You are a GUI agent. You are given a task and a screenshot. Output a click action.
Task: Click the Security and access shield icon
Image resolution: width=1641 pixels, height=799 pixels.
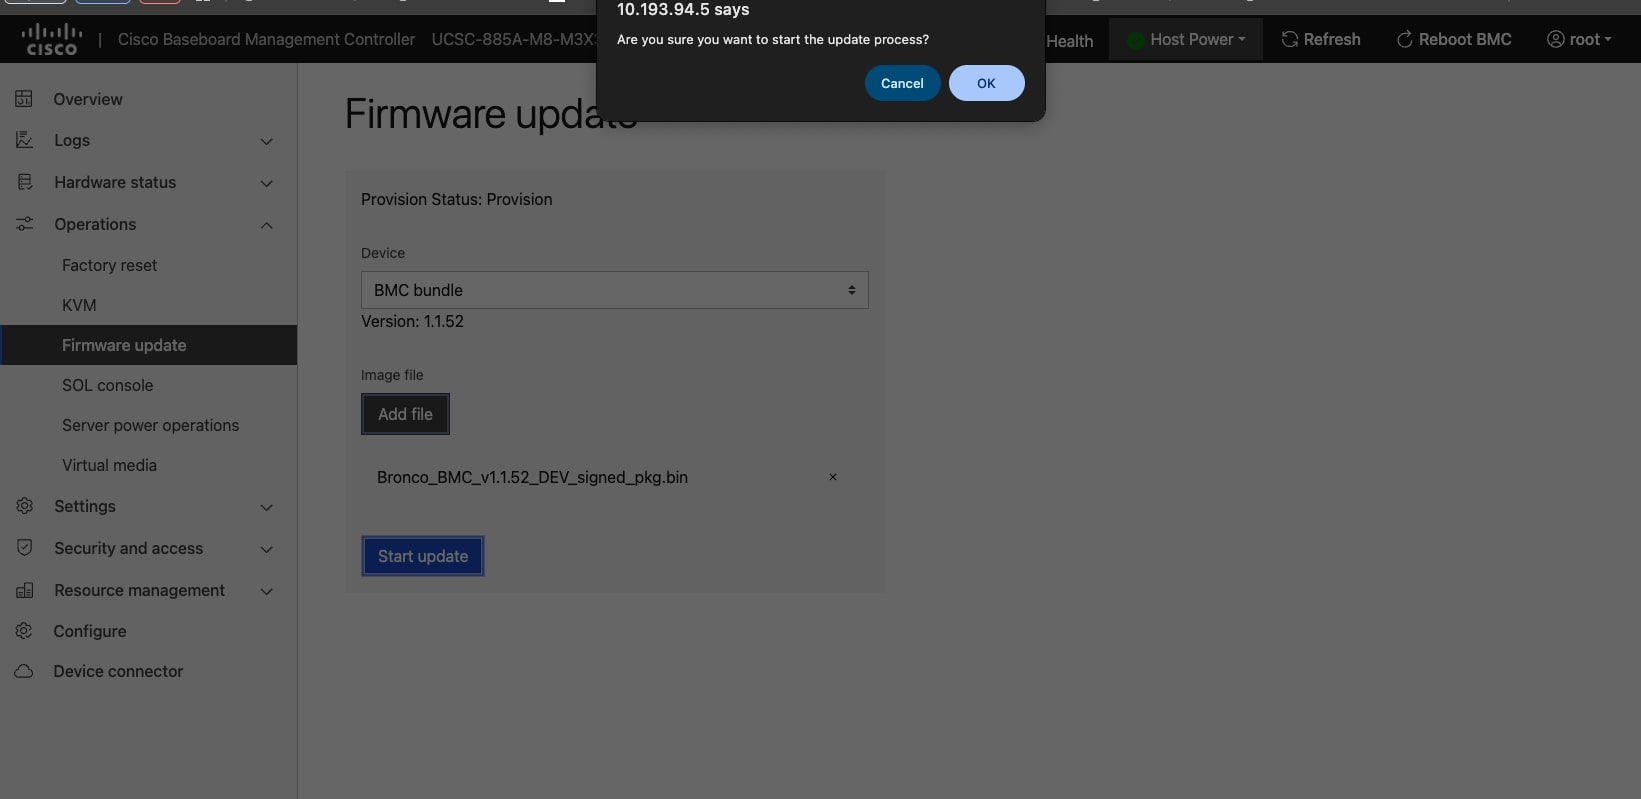(24, 548)
